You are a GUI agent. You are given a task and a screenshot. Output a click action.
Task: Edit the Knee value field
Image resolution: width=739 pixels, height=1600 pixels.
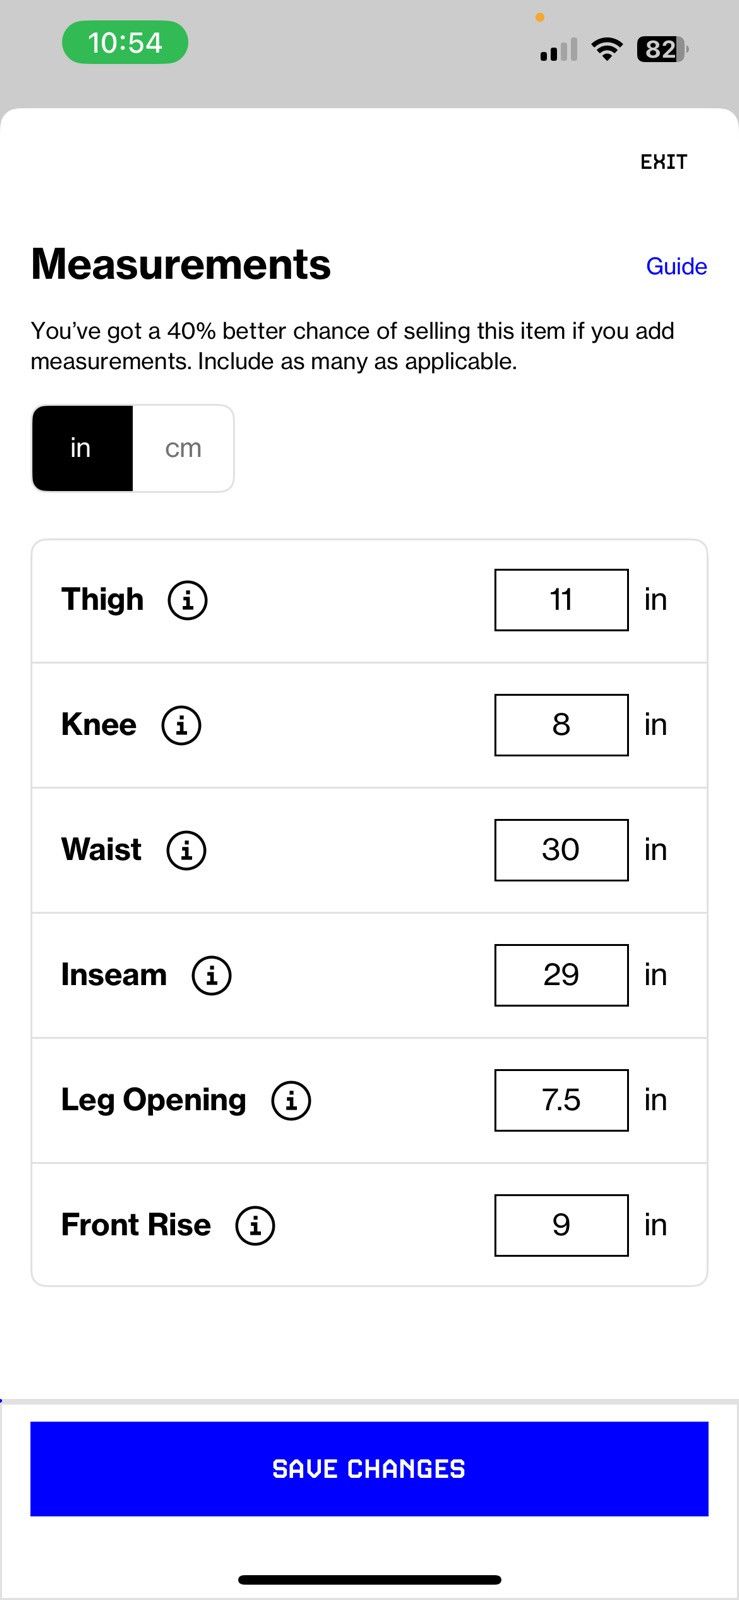click(561, 725)
